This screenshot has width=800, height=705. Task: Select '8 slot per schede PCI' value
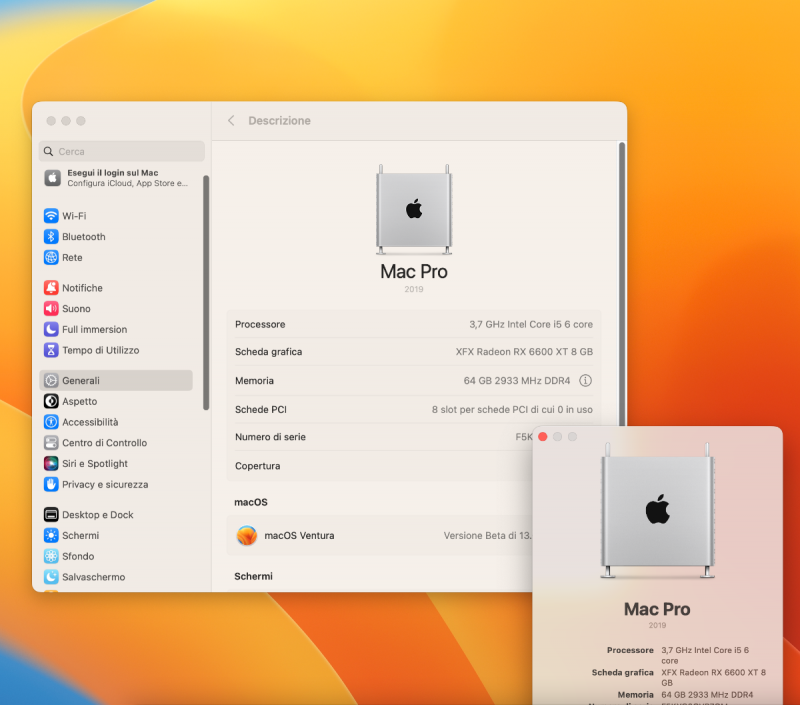point(512,410)
